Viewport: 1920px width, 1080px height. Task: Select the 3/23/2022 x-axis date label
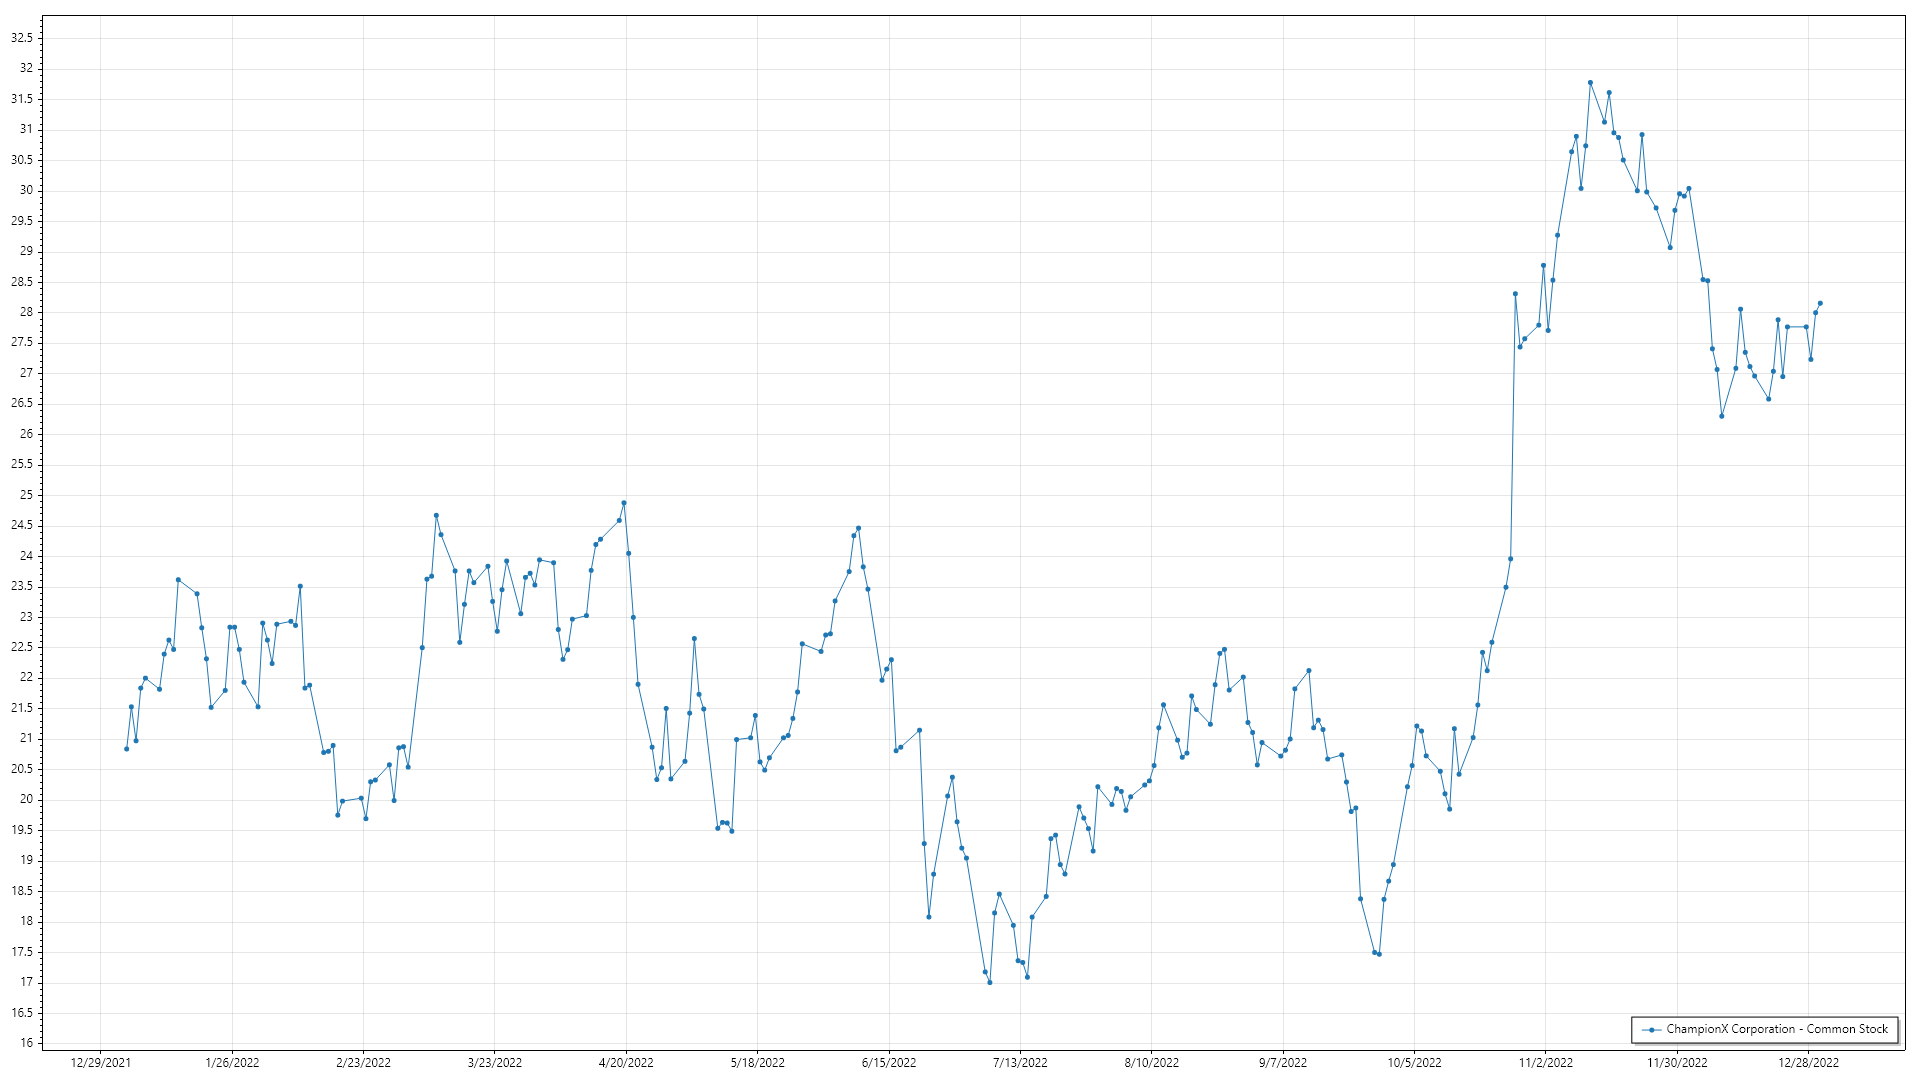495,1063
